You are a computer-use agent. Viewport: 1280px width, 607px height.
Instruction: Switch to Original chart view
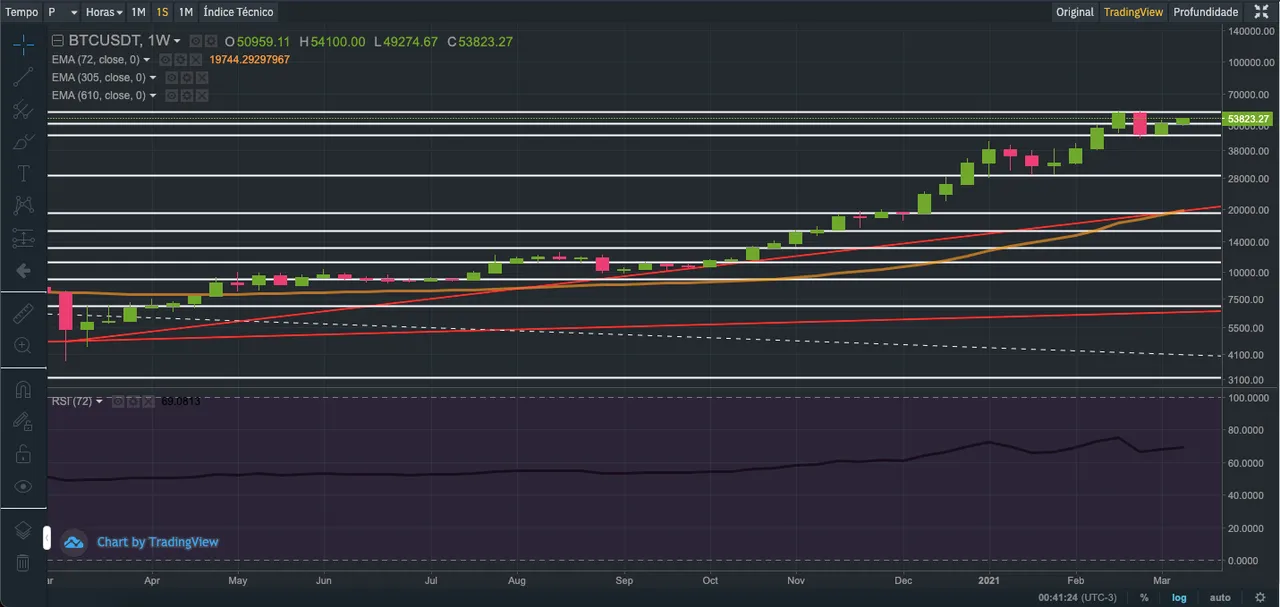[1075, 12]
